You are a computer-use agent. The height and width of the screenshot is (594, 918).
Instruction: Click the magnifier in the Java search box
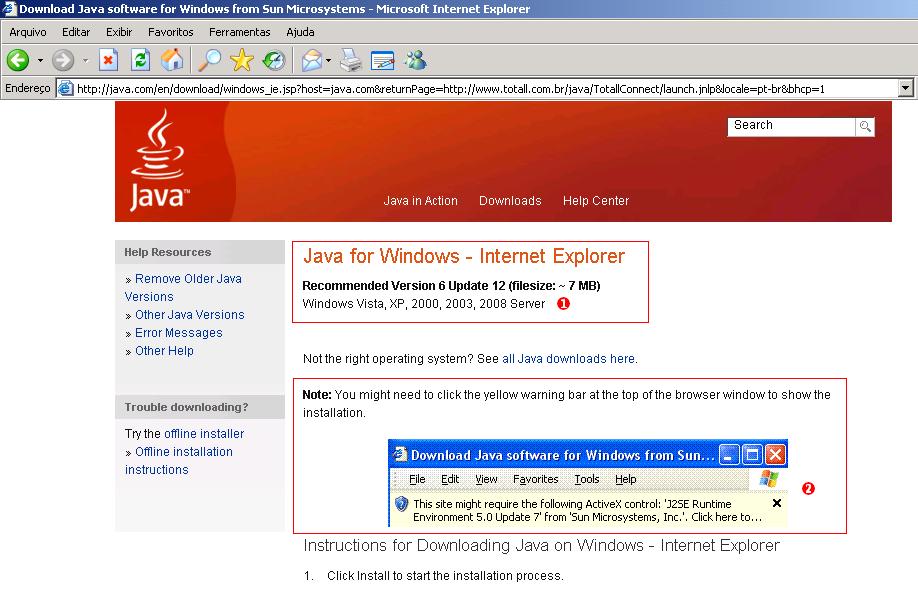pos(863,126)
